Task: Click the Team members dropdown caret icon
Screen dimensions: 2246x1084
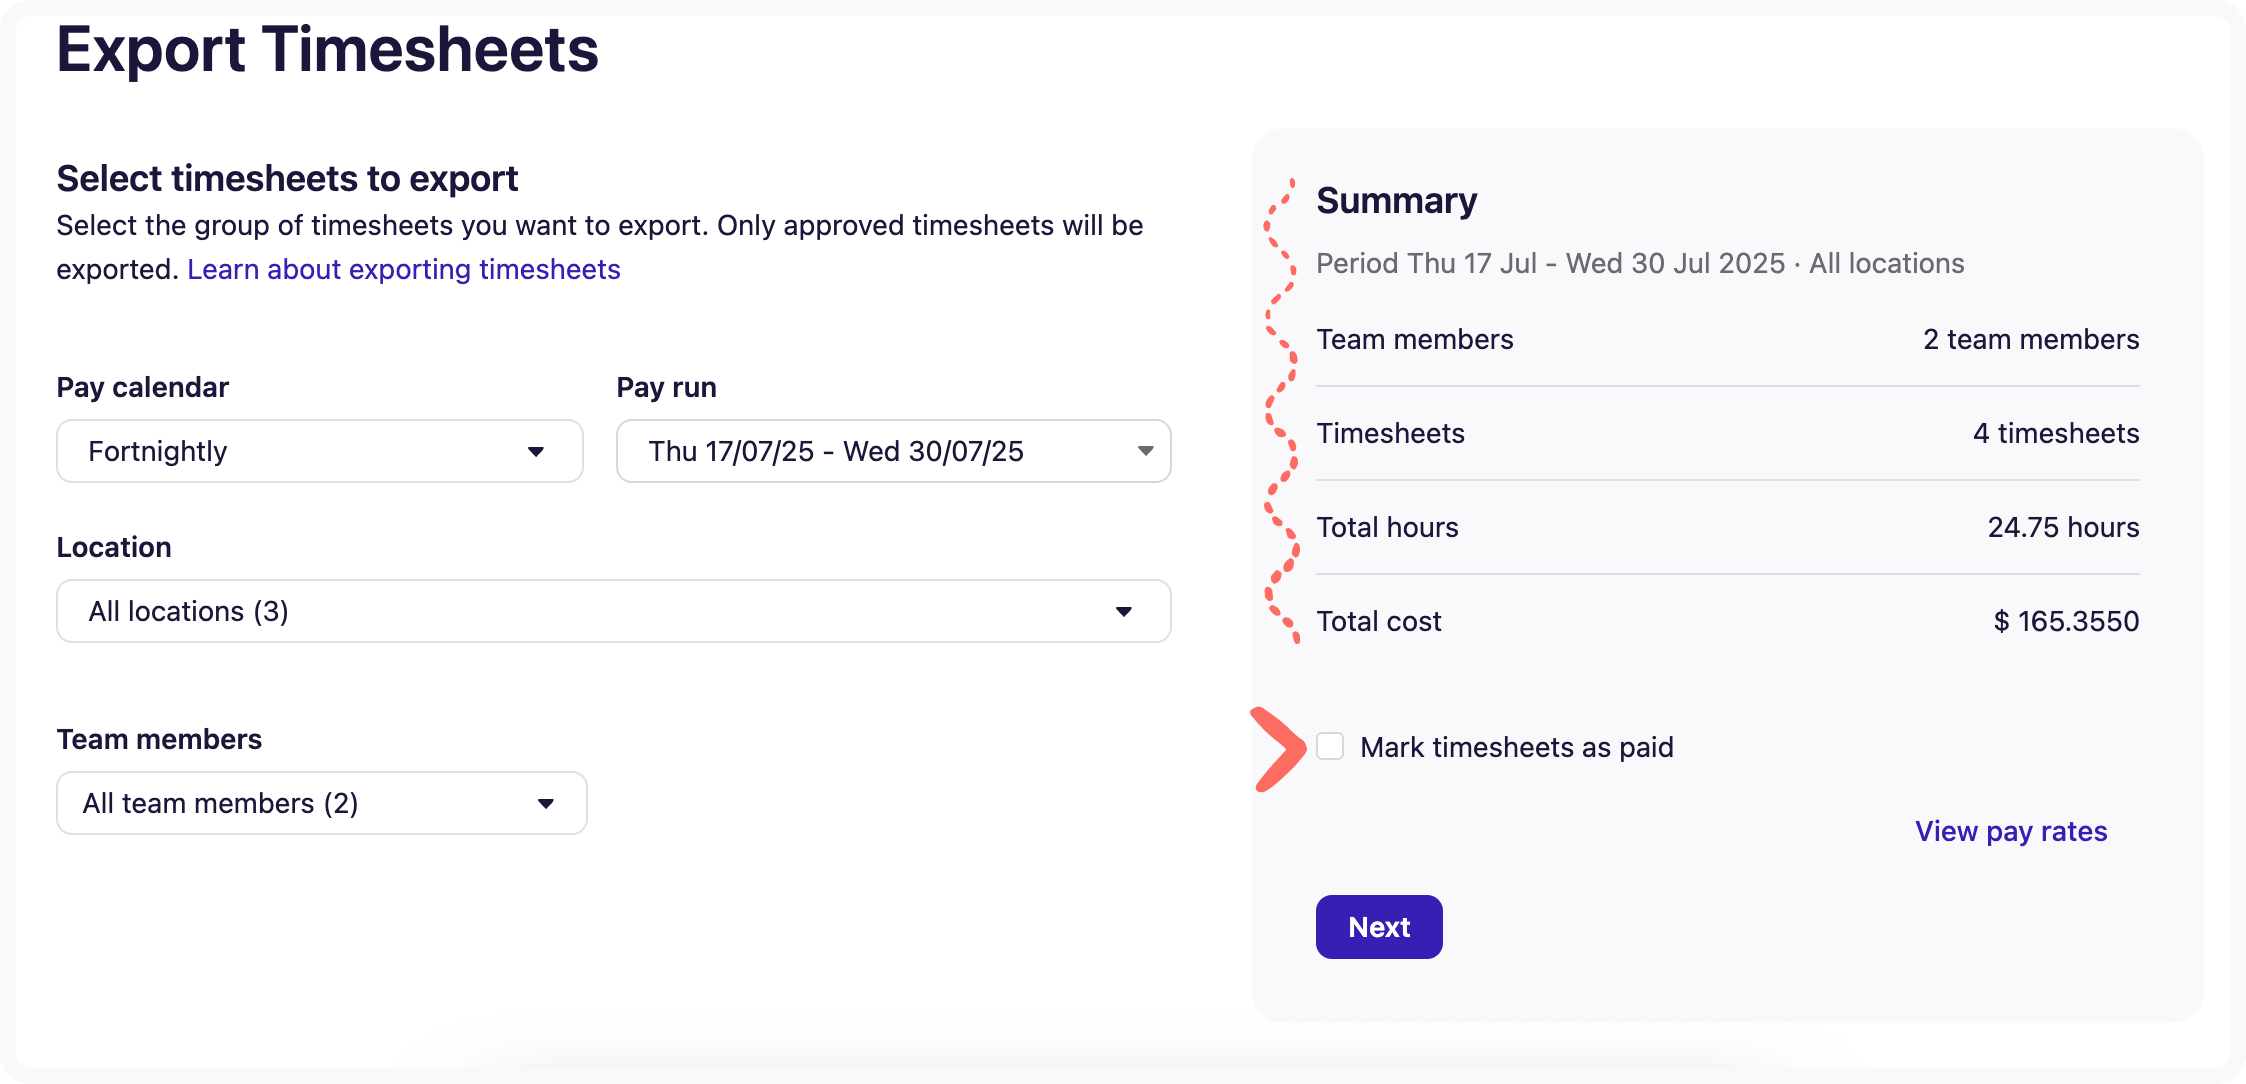Action: tap(546, 804)
